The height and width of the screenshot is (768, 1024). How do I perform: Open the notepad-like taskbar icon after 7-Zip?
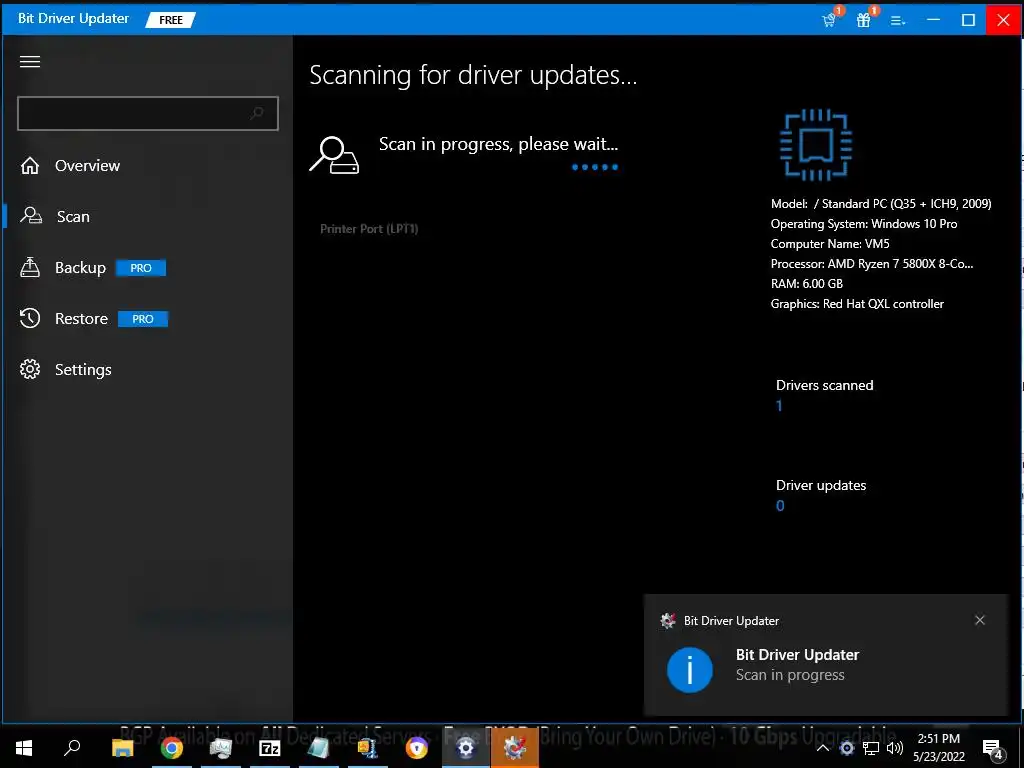point(319,748)
